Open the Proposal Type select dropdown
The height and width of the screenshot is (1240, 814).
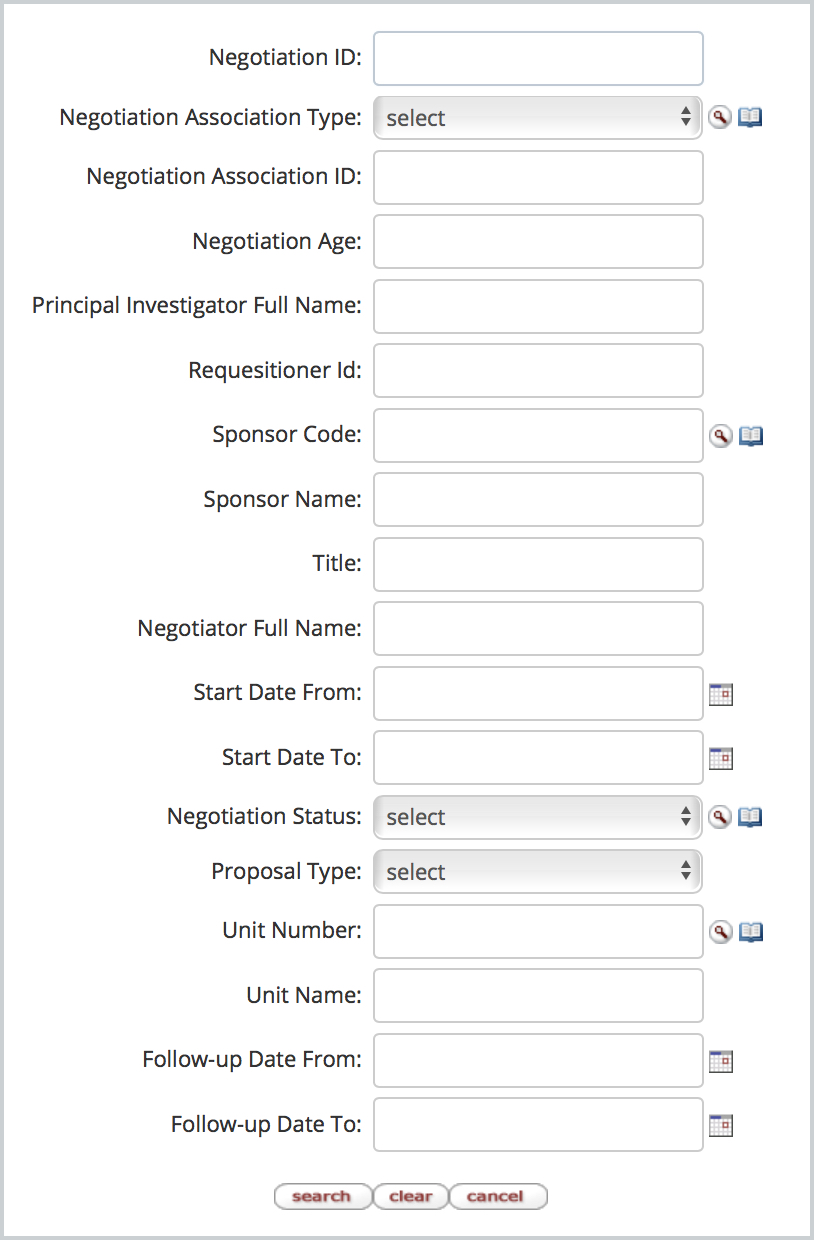(538, 871)
